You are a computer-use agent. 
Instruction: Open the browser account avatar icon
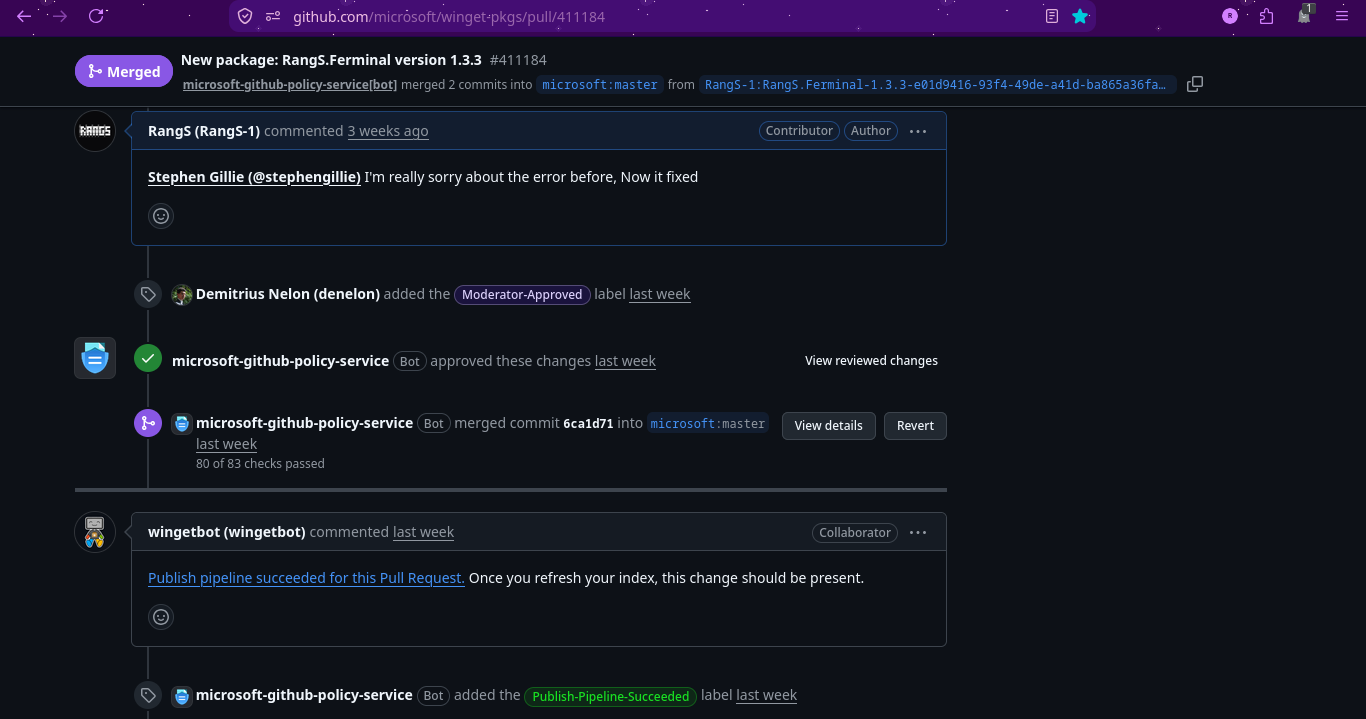point(1230,16)
